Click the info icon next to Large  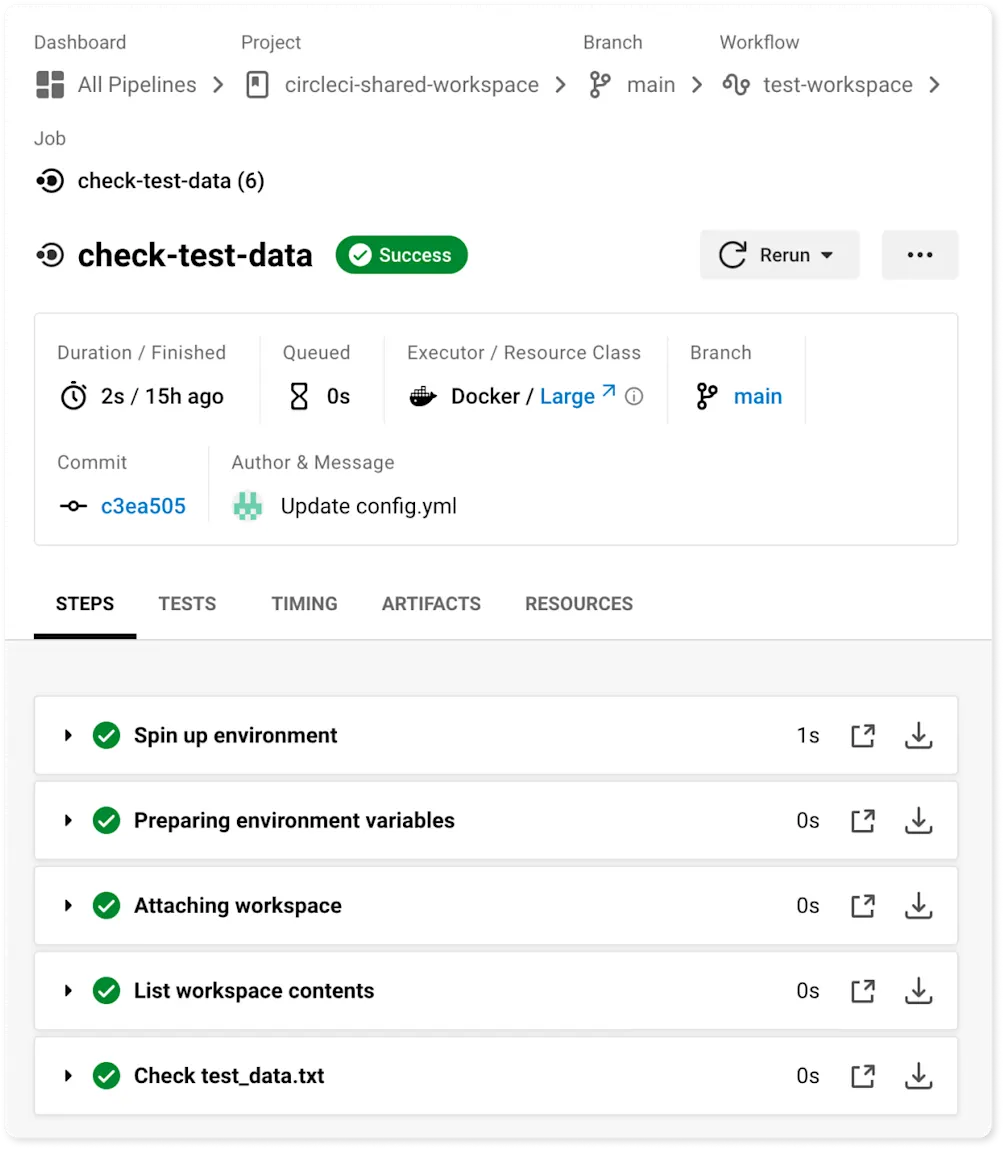point(633,397)
